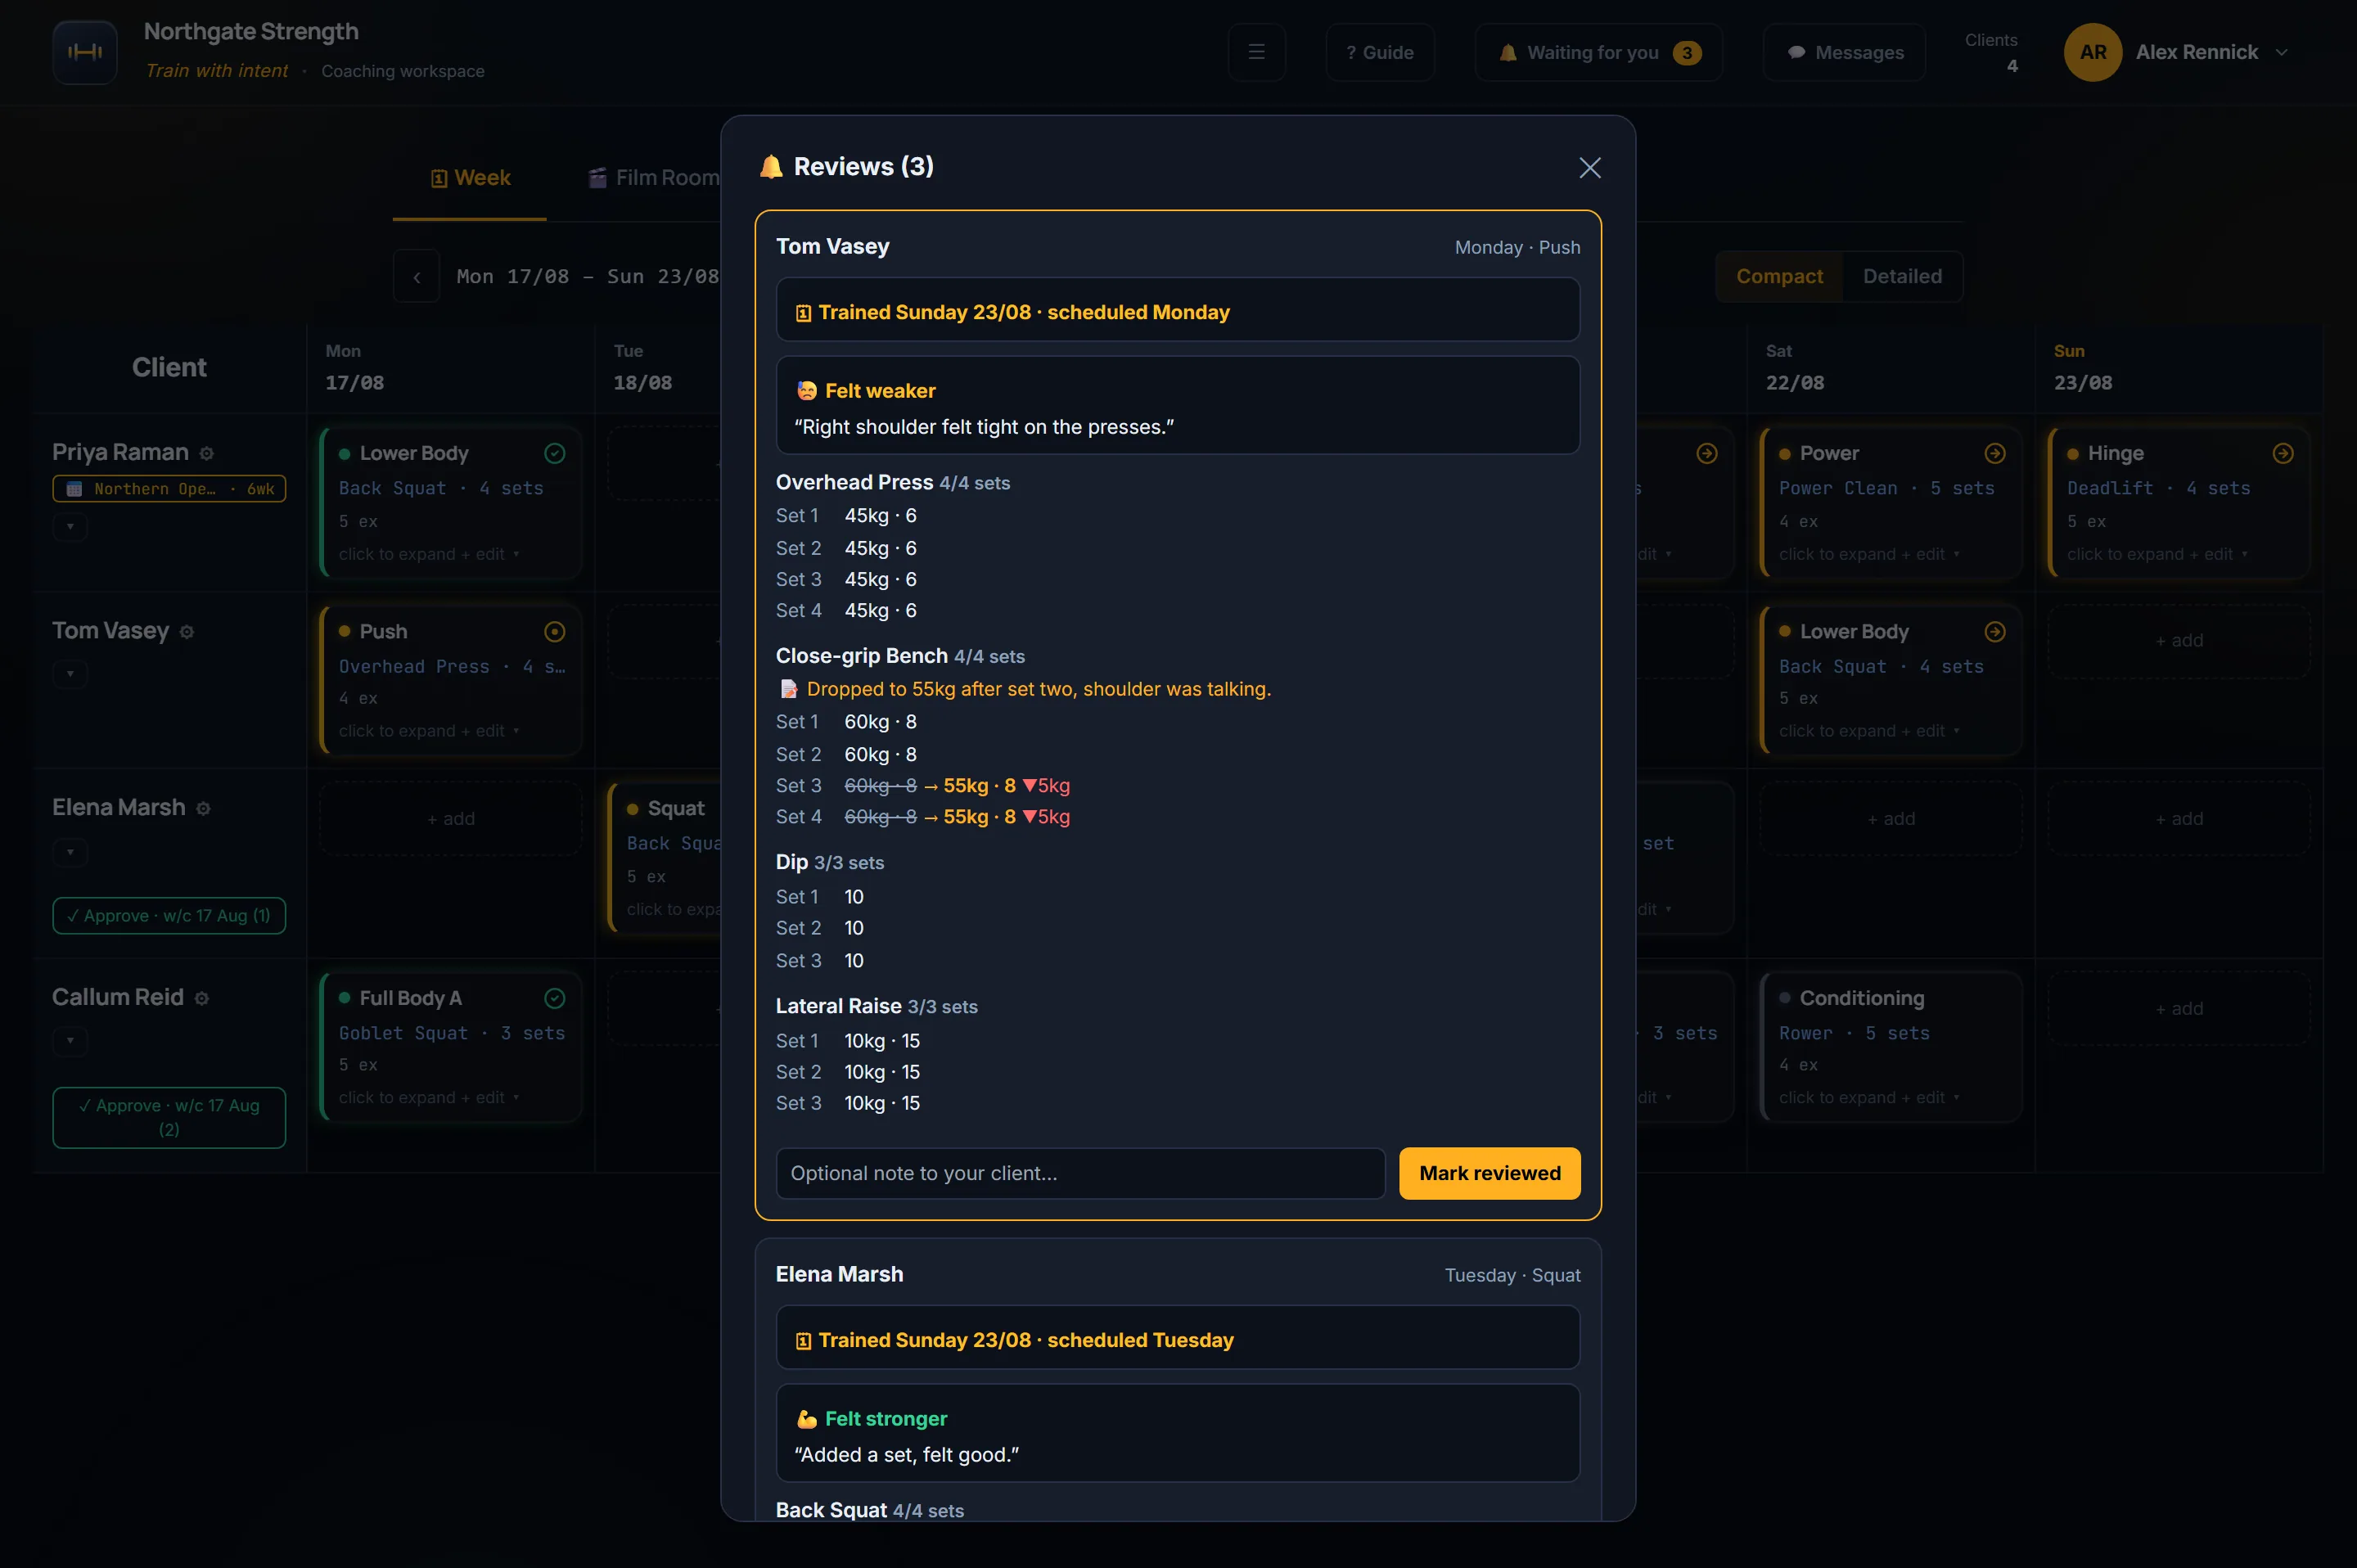The width and height of the screenshot is (2357, 1568).
Task: Open the Waiting for you notifications button
Action: point(1598,52)
